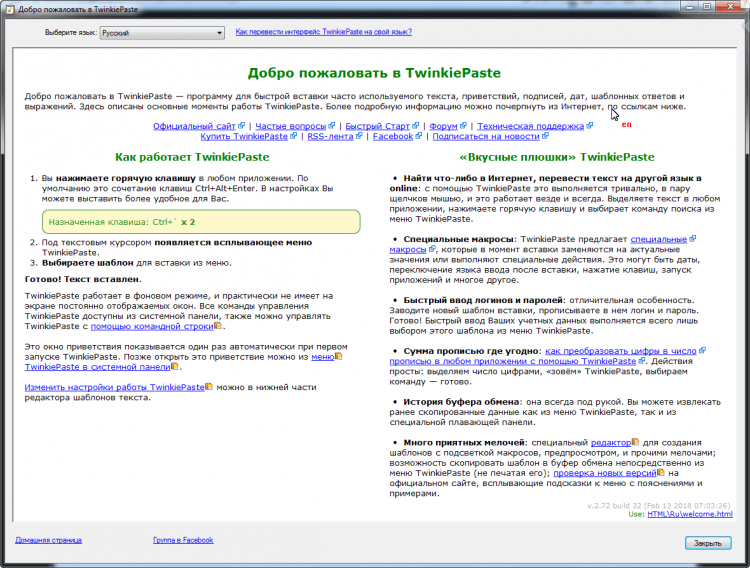Click help icon after проверка новых версий
Screen dimensions: 750x568
661,472
